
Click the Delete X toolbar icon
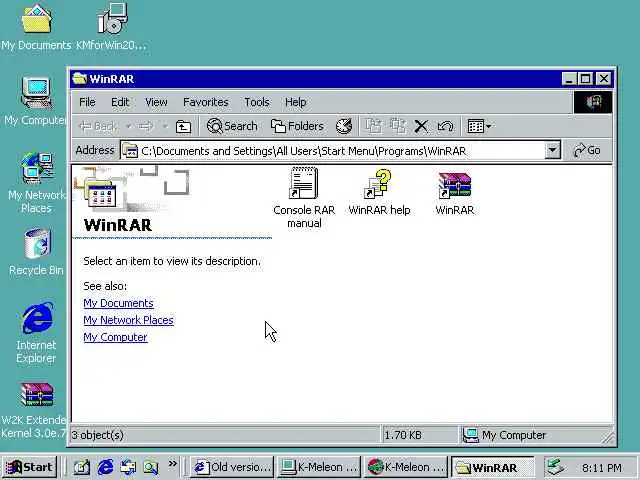tap(421, 126)
